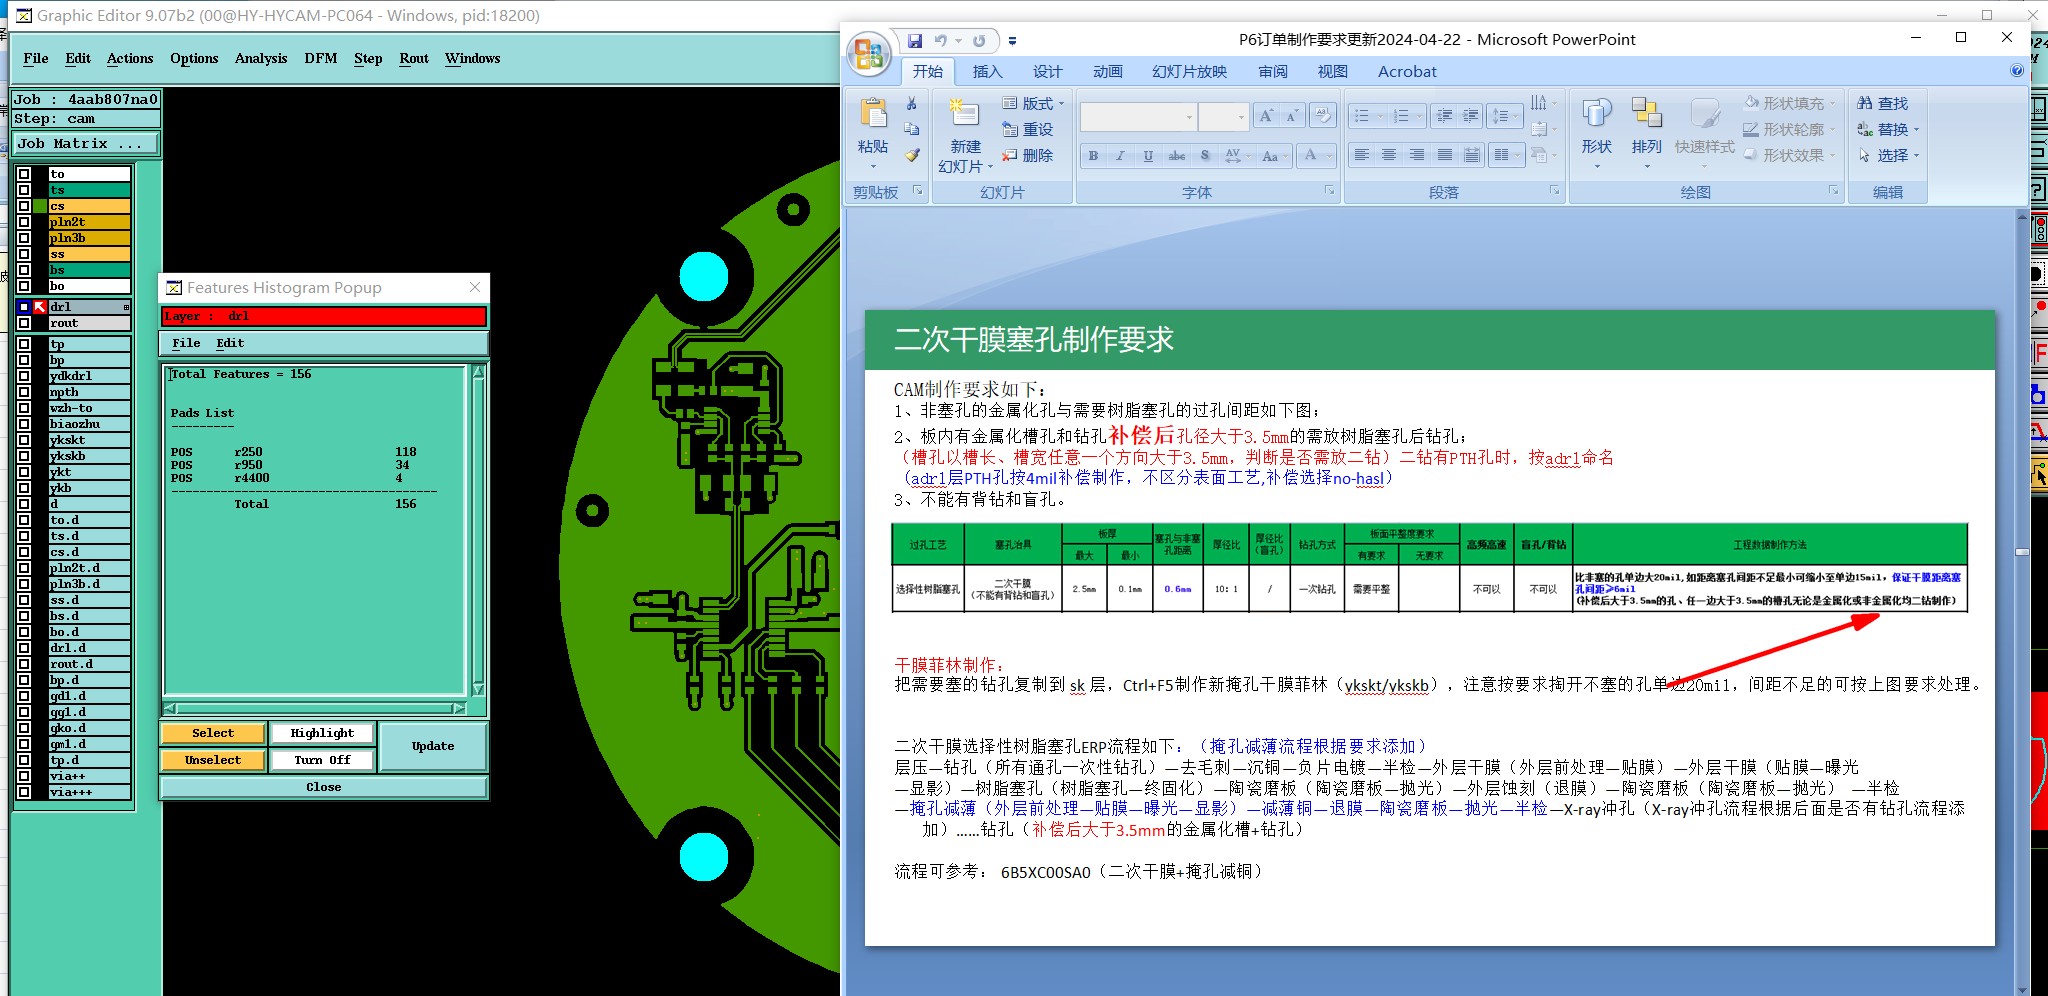2048x996 pixels.
Task: Open the font name combo box
Action: pyautogui.click(x=1138, y=117)
